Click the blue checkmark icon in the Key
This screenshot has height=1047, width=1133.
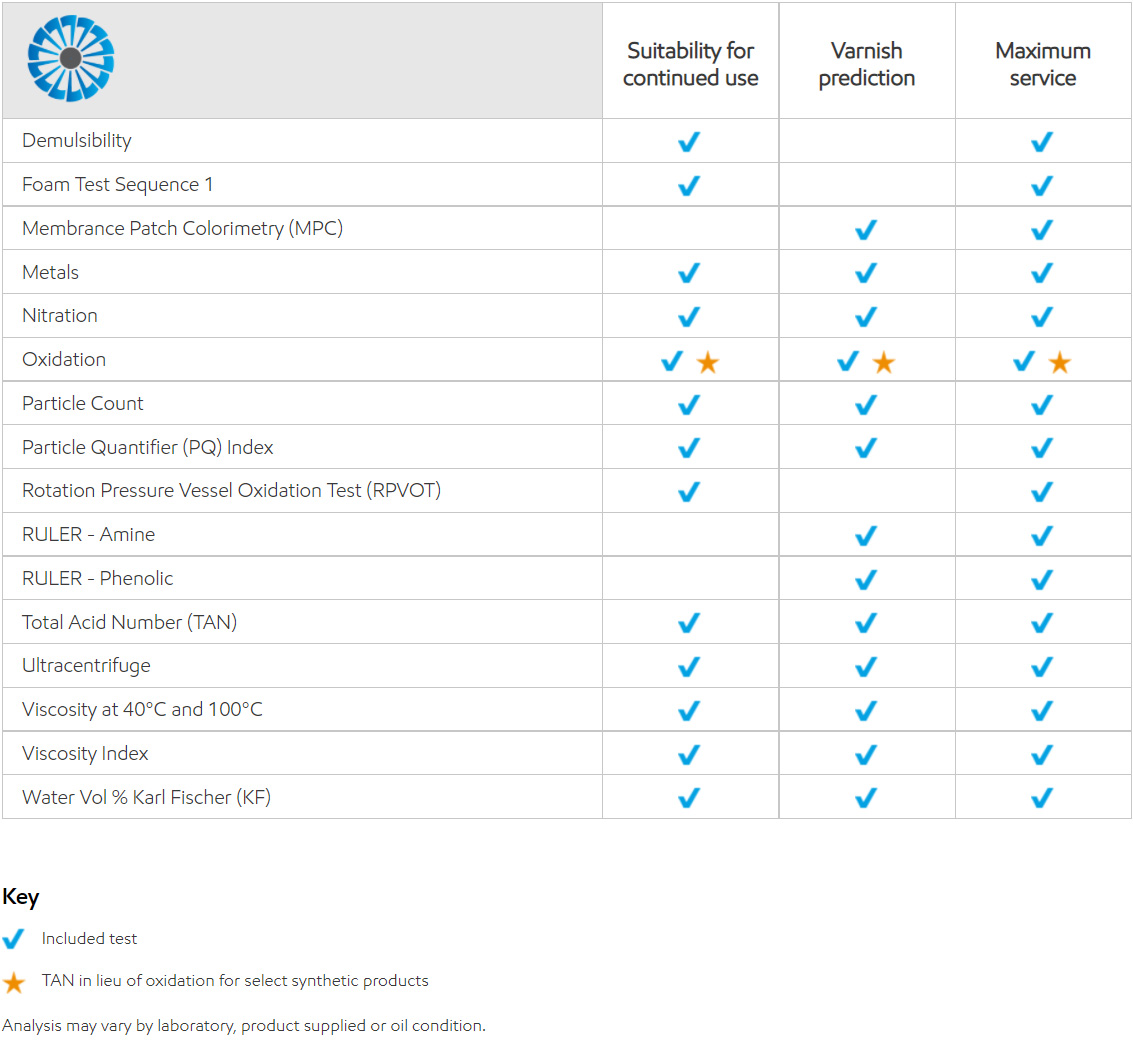14,939
